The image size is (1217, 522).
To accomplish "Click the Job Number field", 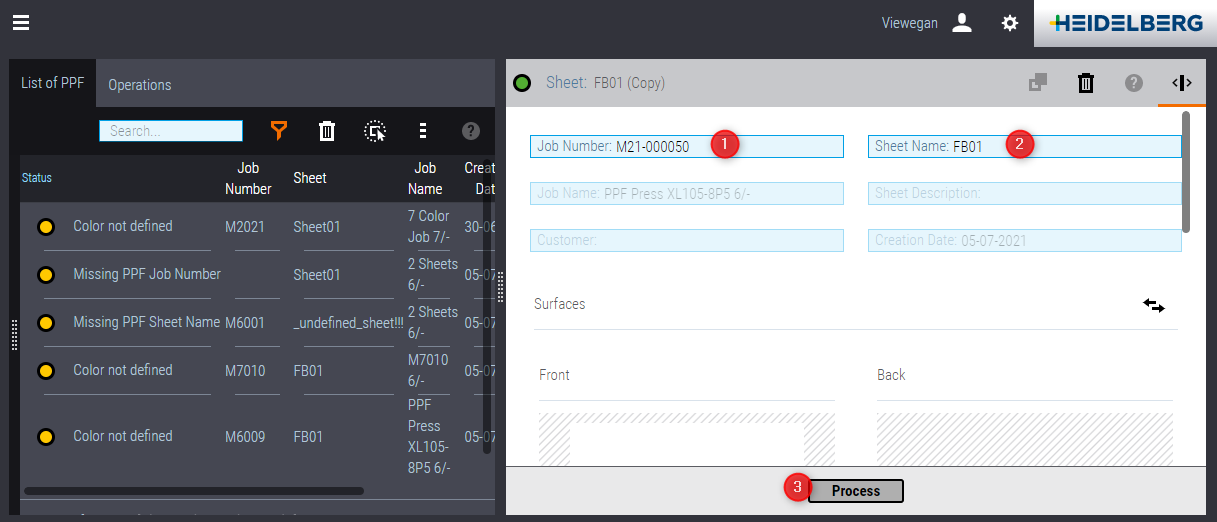I will [x=686, y=146].
